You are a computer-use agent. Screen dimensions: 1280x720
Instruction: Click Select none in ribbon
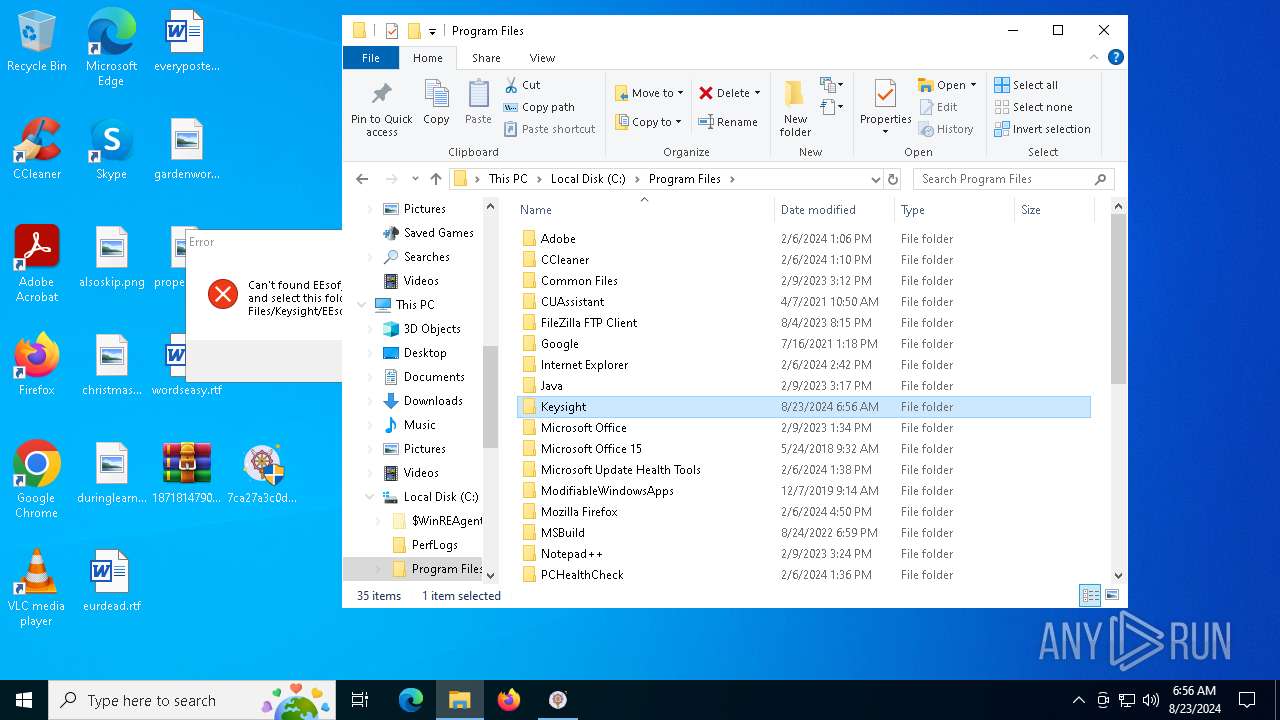point(1033,107)
